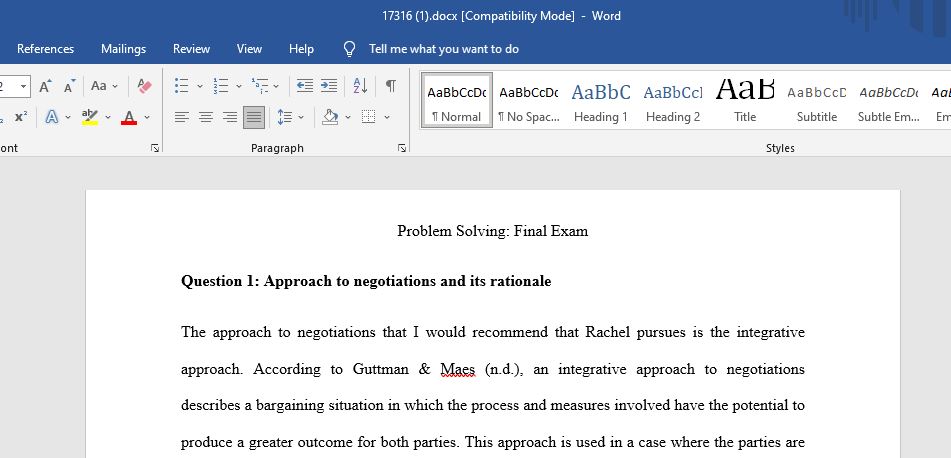Click the Decrease Indent icon
This screenshot has height=458, width=951.
[x=305, y=86]
